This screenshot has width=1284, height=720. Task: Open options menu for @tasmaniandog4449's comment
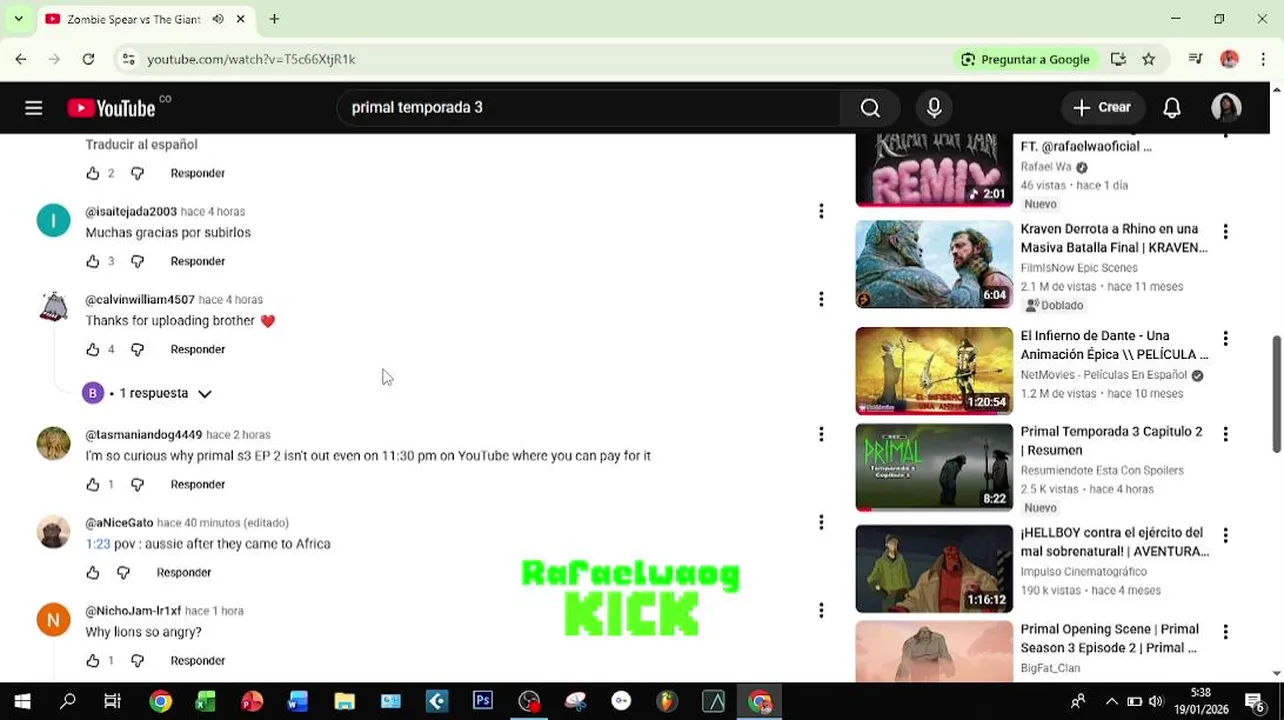(821, 434)
